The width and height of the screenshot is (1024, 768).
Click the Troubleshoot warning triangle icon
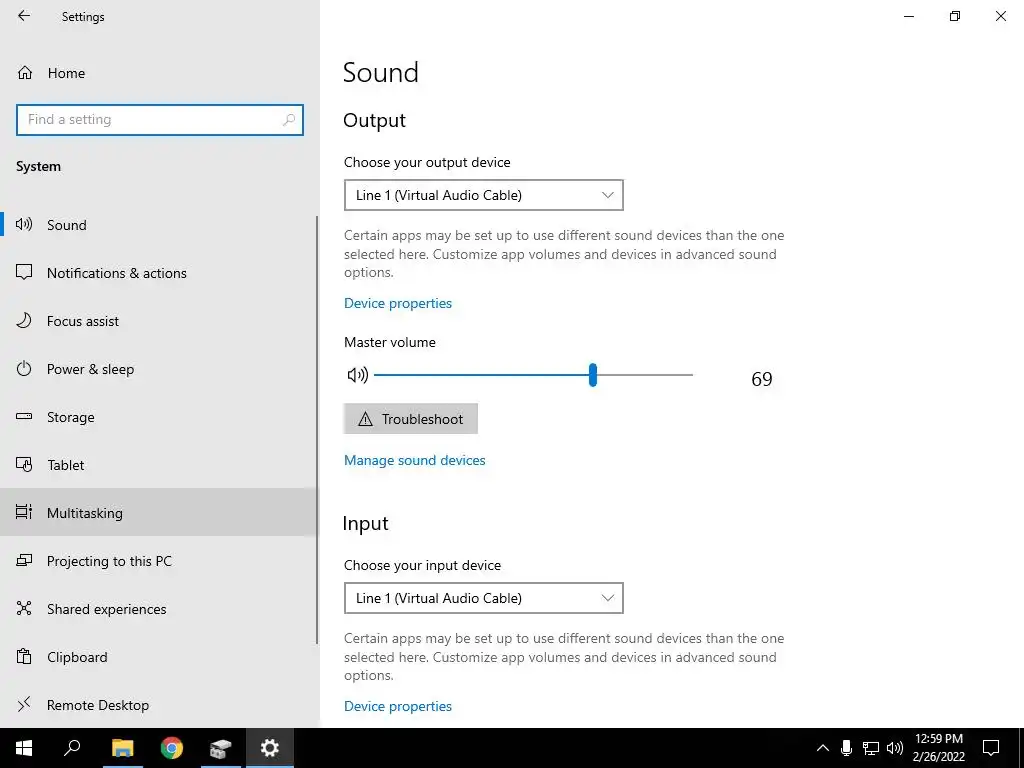pyautogui.click(x=366, y=419)
